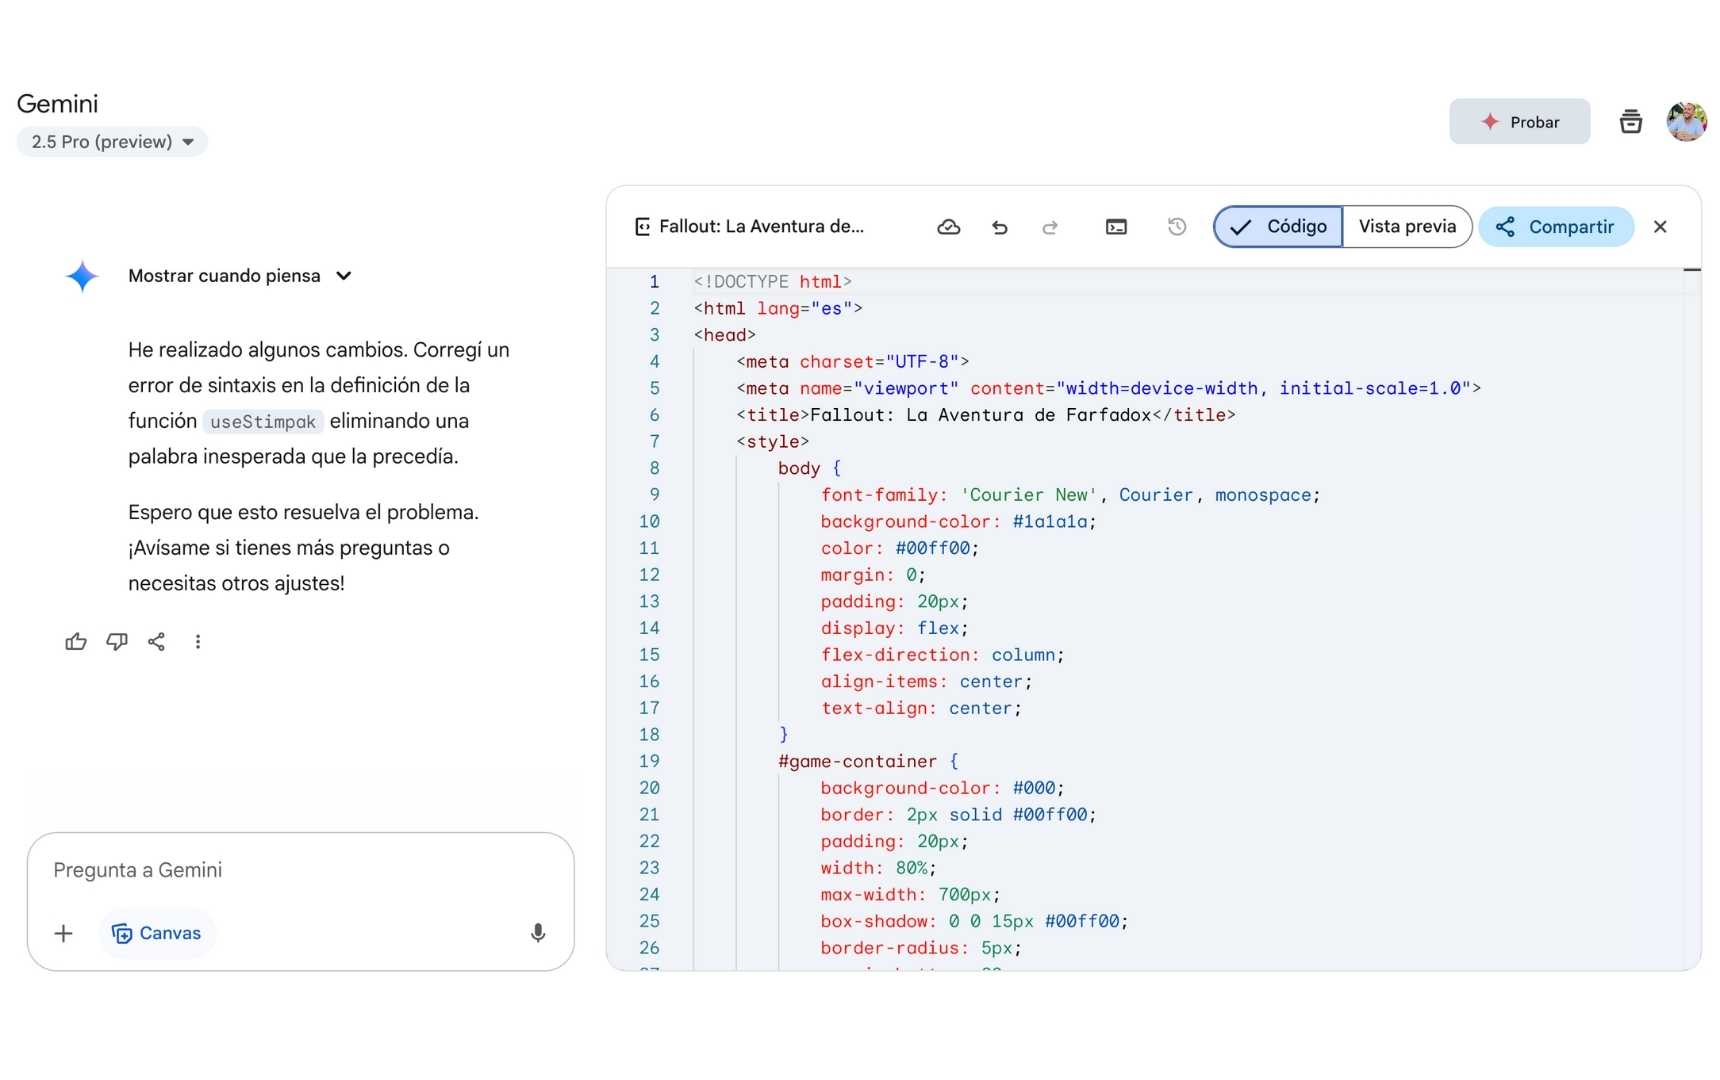Click the redo arrow icon
The image size is (1720, 1080).
[x=1049, y=227]
